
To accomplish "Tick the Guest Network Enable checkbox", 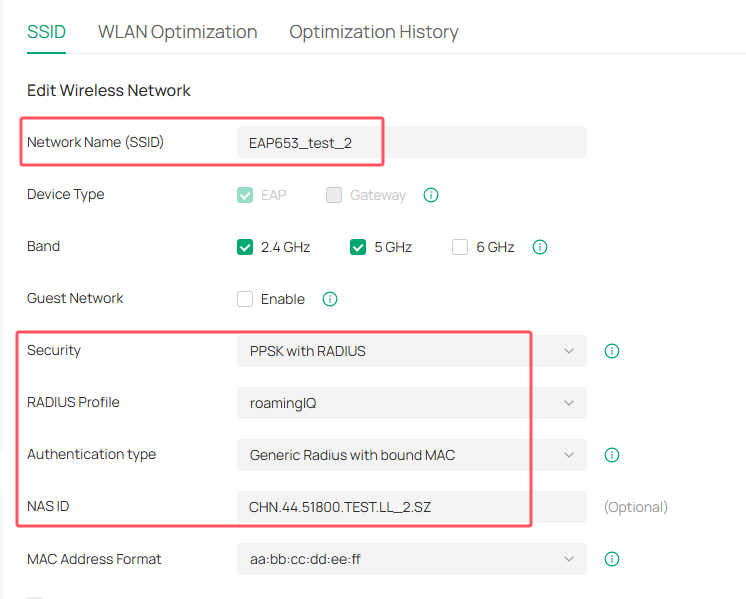I will (x=245, y=299).
